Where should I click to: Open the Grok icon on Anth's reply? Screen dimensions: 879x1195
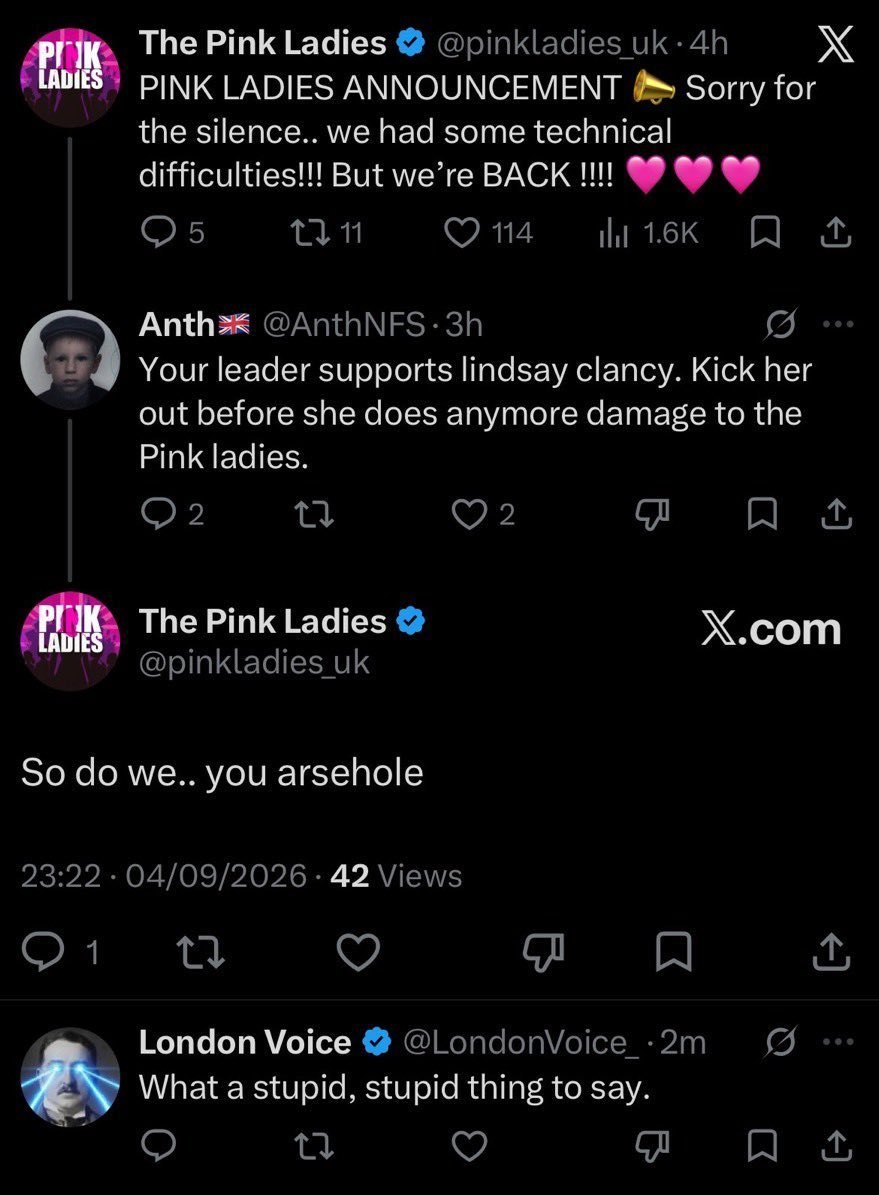point(783,325)
